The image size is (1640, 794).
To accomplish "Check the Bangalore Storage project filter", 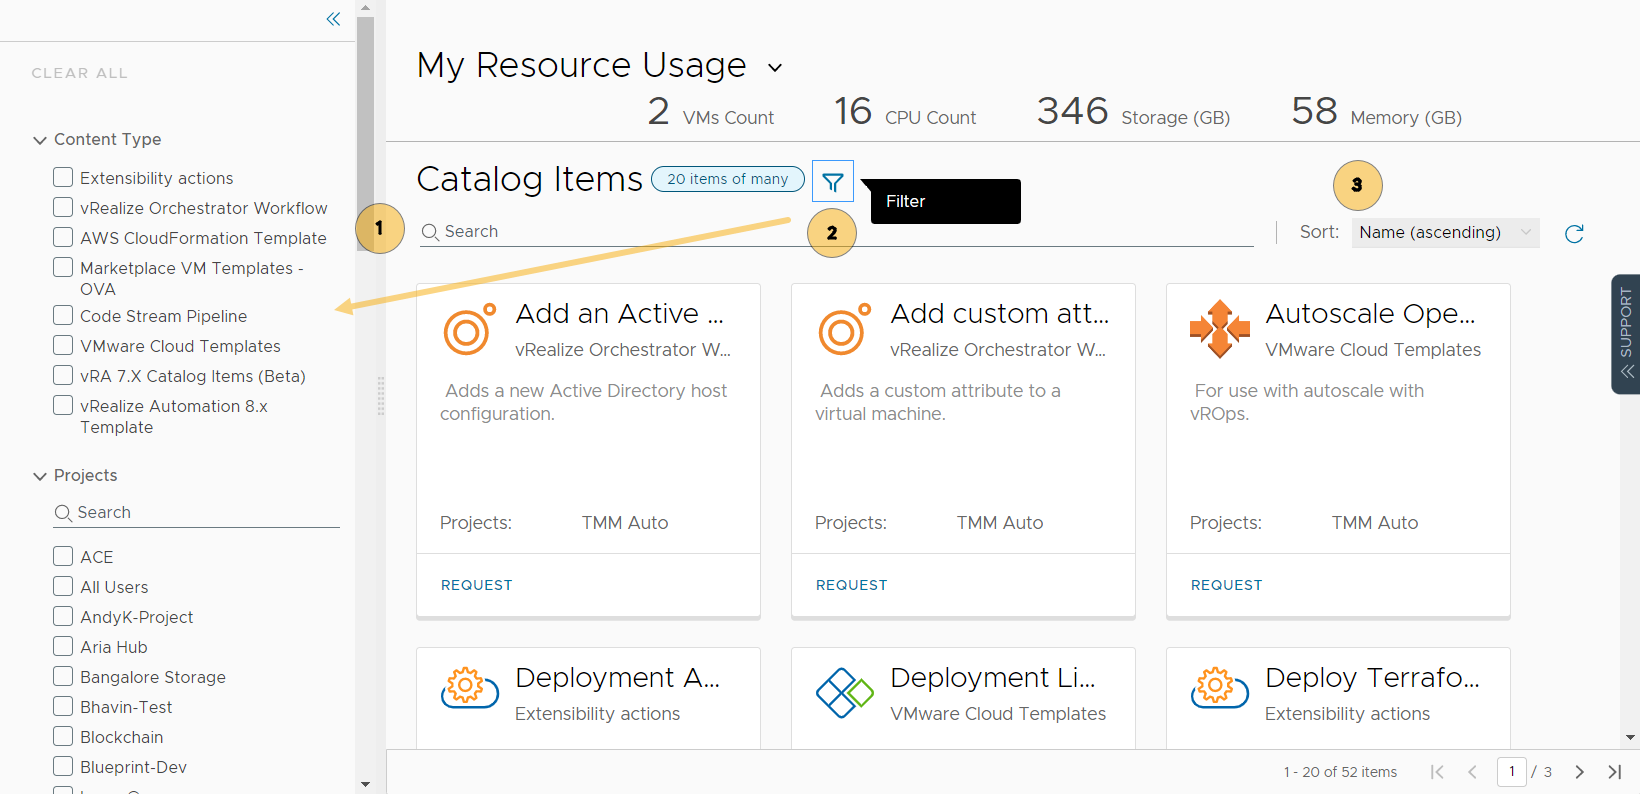I will coord(63,676).
